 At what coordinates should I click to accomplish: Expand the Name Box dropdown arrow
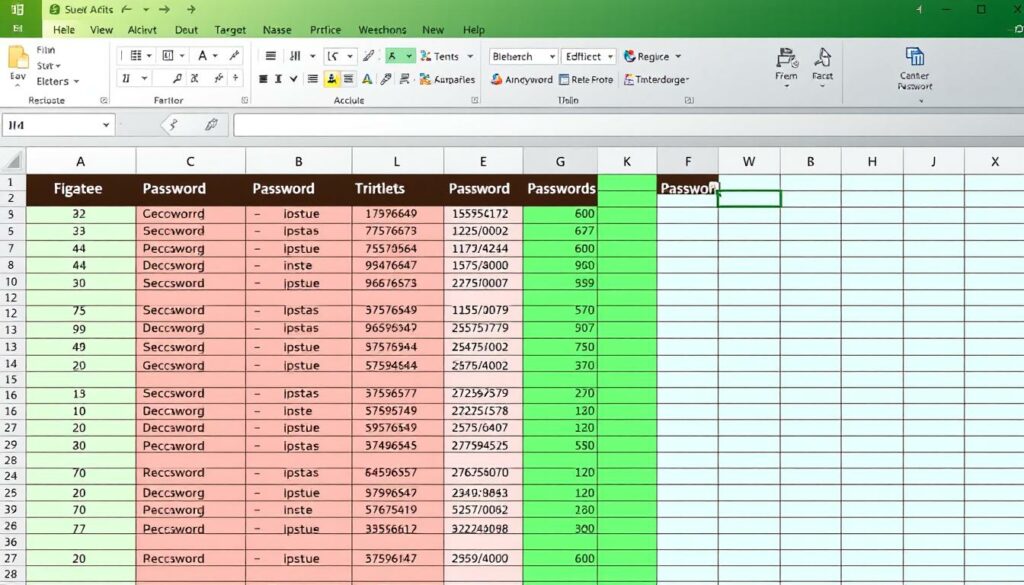(106, 125)
